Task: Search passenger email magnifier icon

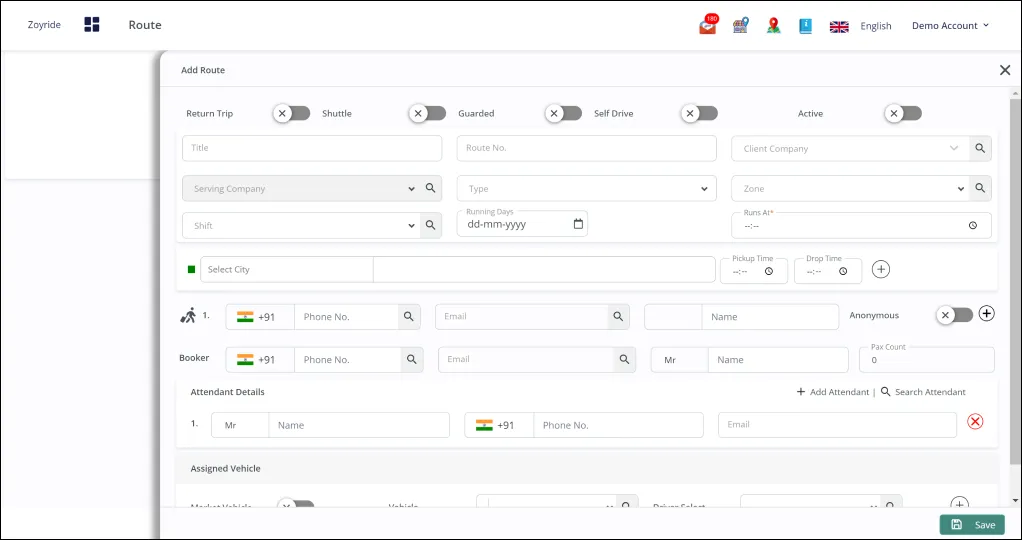Action: (618, 316)
